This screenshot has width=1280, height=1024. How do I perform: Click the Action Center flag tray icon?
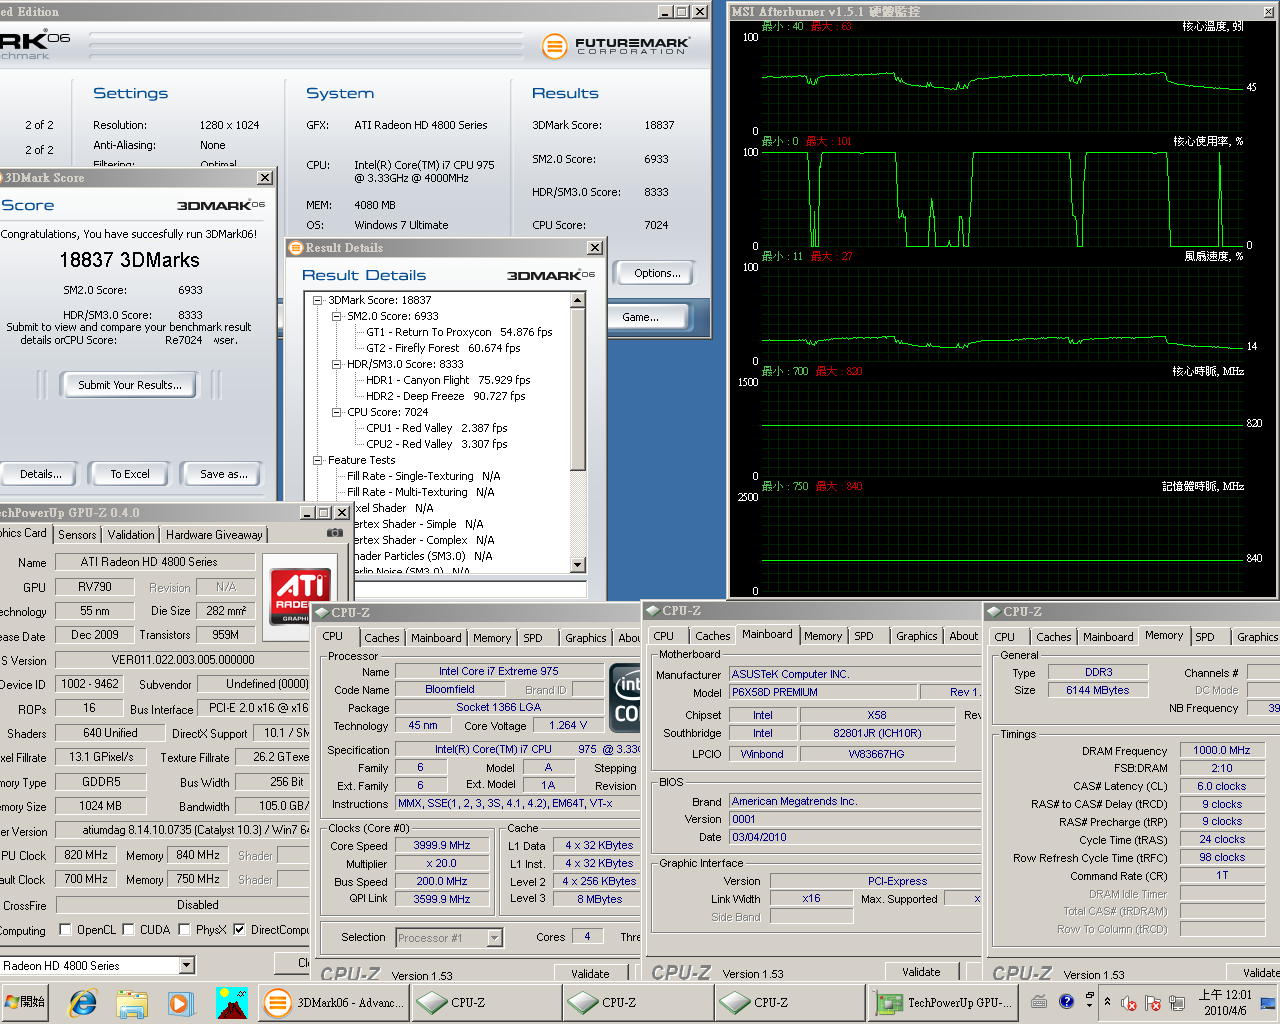point(1152,1003)
